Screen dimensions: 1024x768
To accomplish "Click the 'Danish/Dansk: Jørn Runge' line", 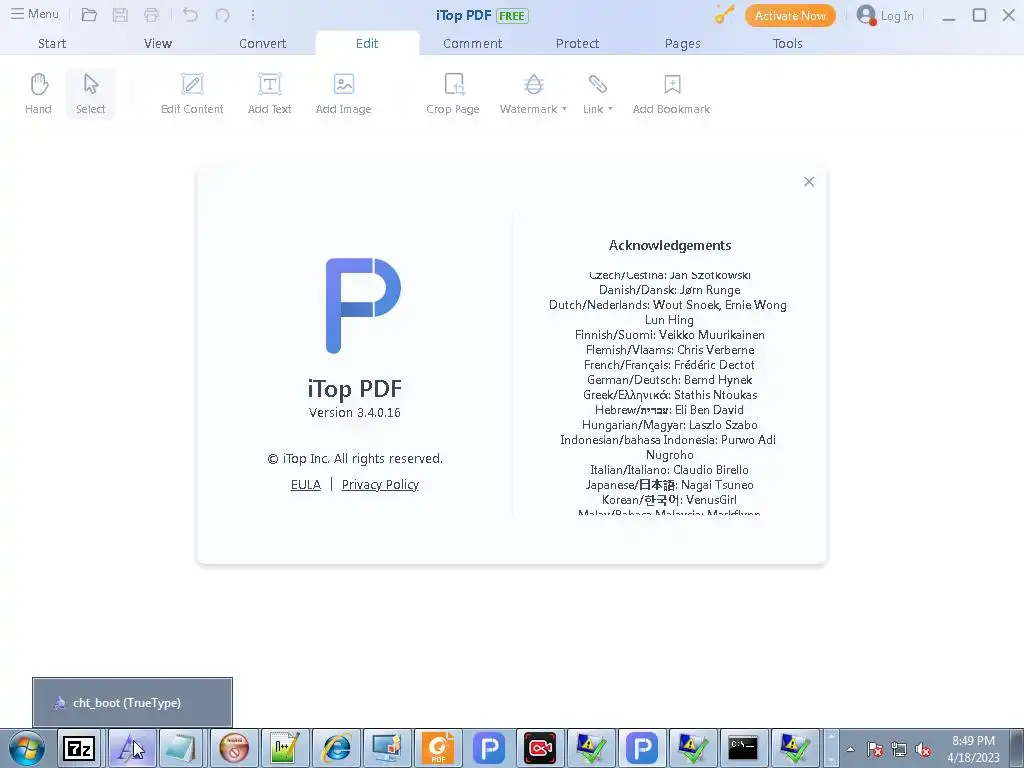I will pos(669,289).
